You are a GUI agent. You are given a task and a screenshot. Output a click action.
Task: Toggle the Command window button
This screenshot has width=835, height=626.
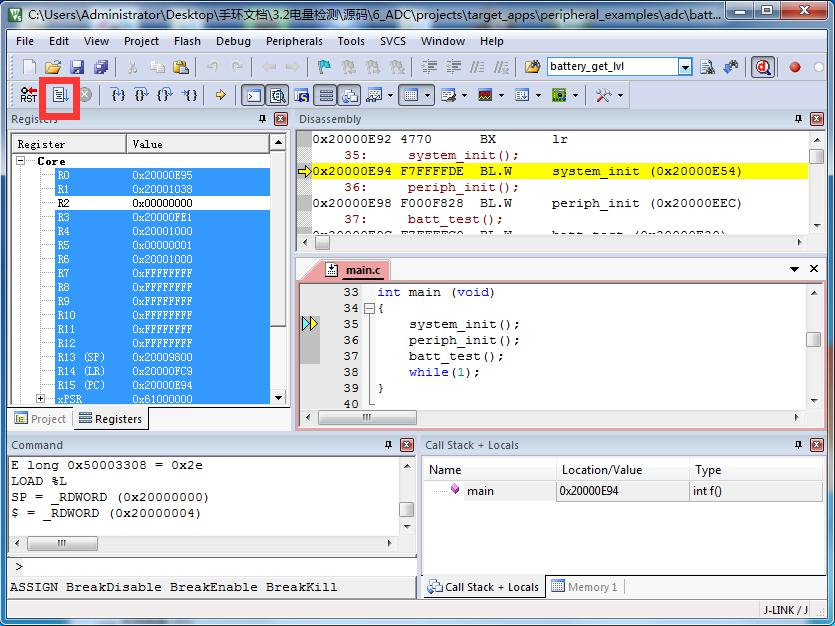(253, 96)
